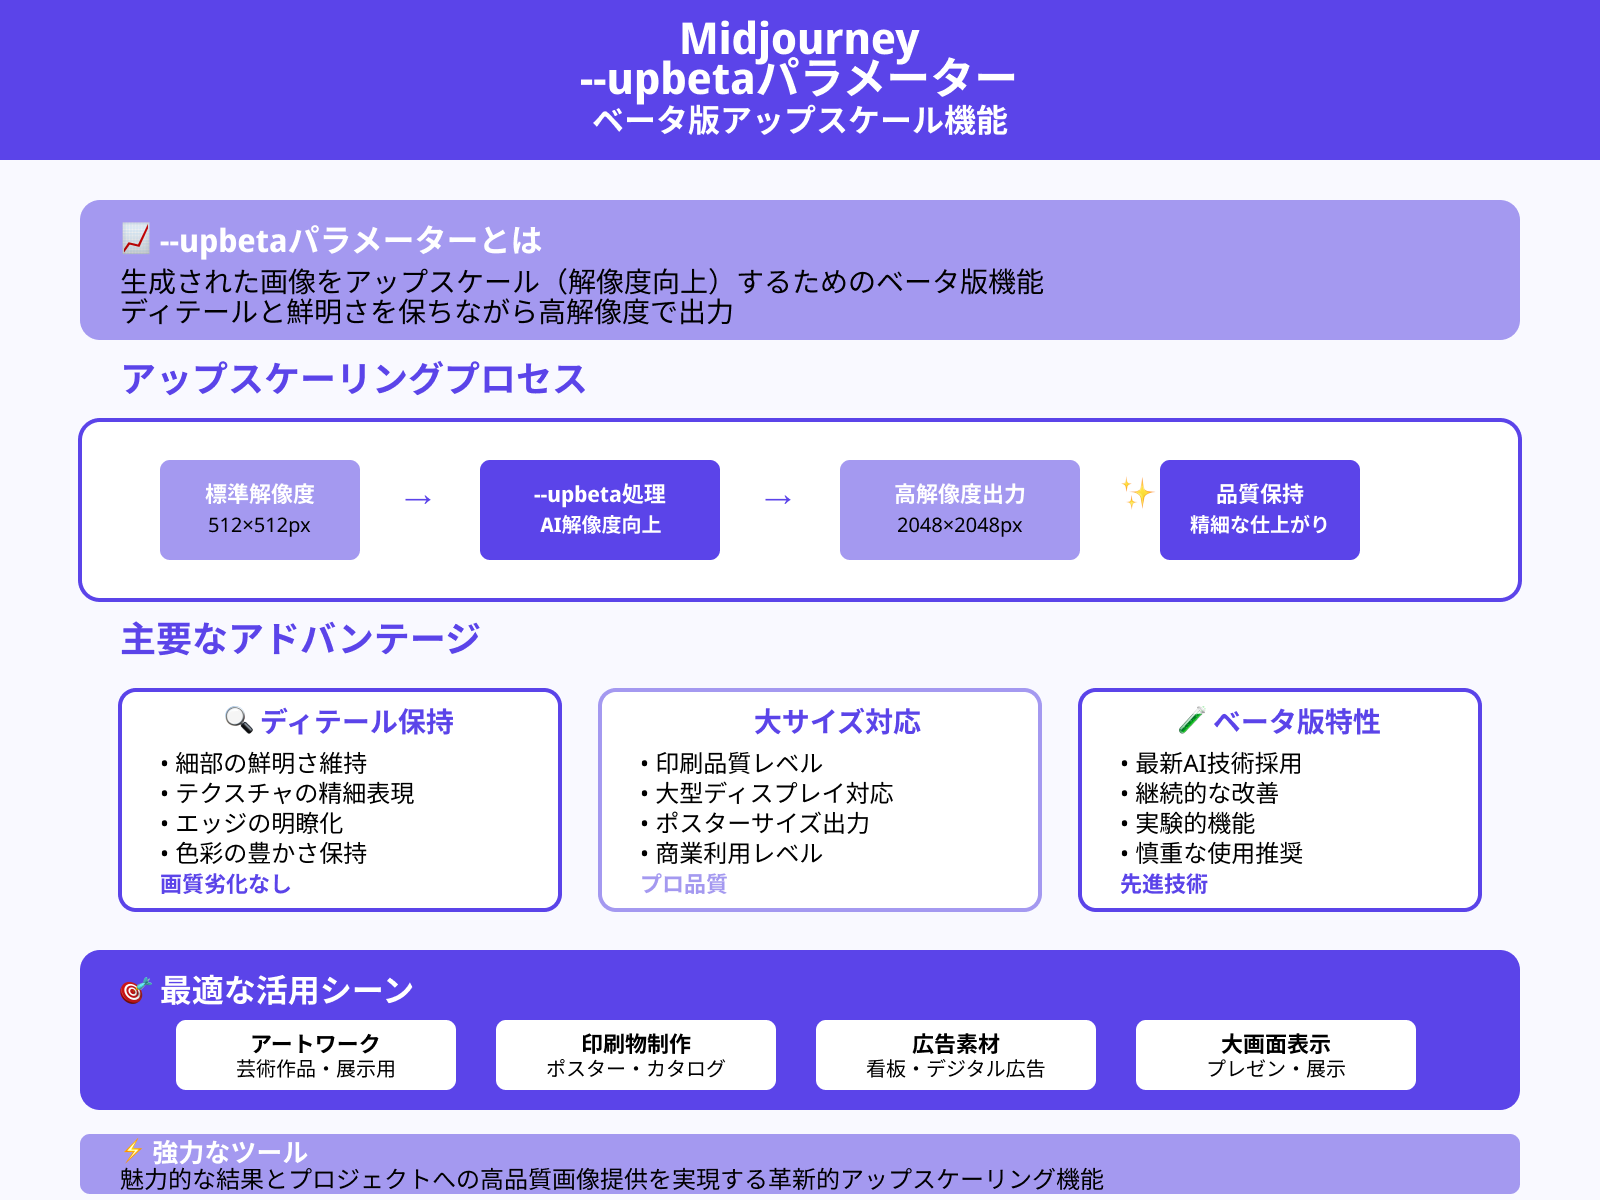
Task: Click 印刷品質レベル bullet
Action: (732, 764)
